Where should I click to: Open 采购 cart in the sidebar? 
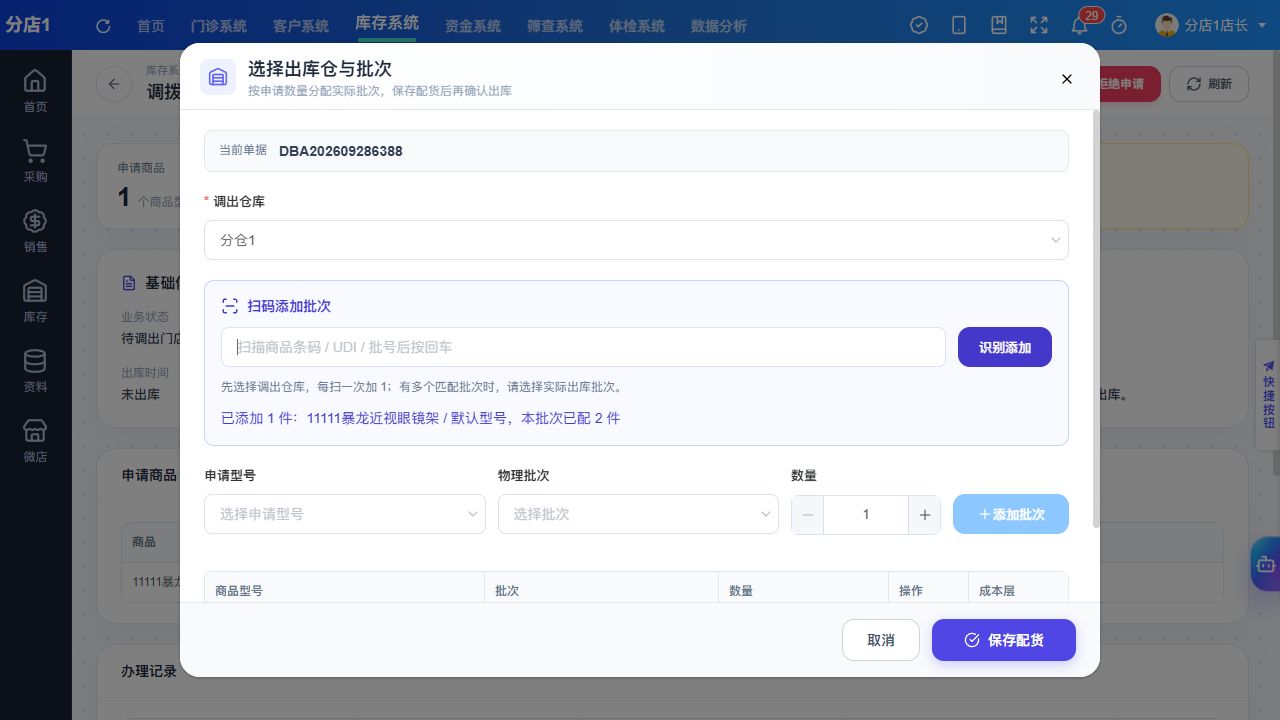click(35, 161)
